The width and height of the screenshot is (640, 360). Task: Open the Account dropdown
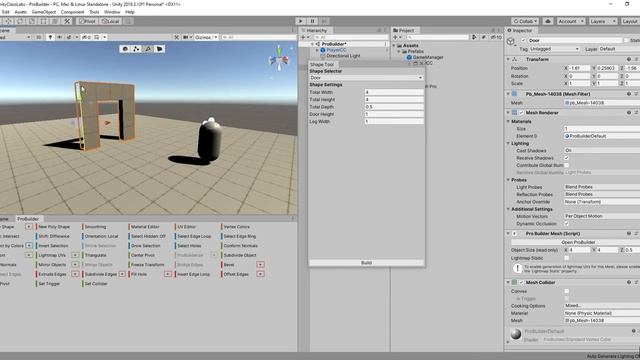pyautogui.click(x=571, y=21)
